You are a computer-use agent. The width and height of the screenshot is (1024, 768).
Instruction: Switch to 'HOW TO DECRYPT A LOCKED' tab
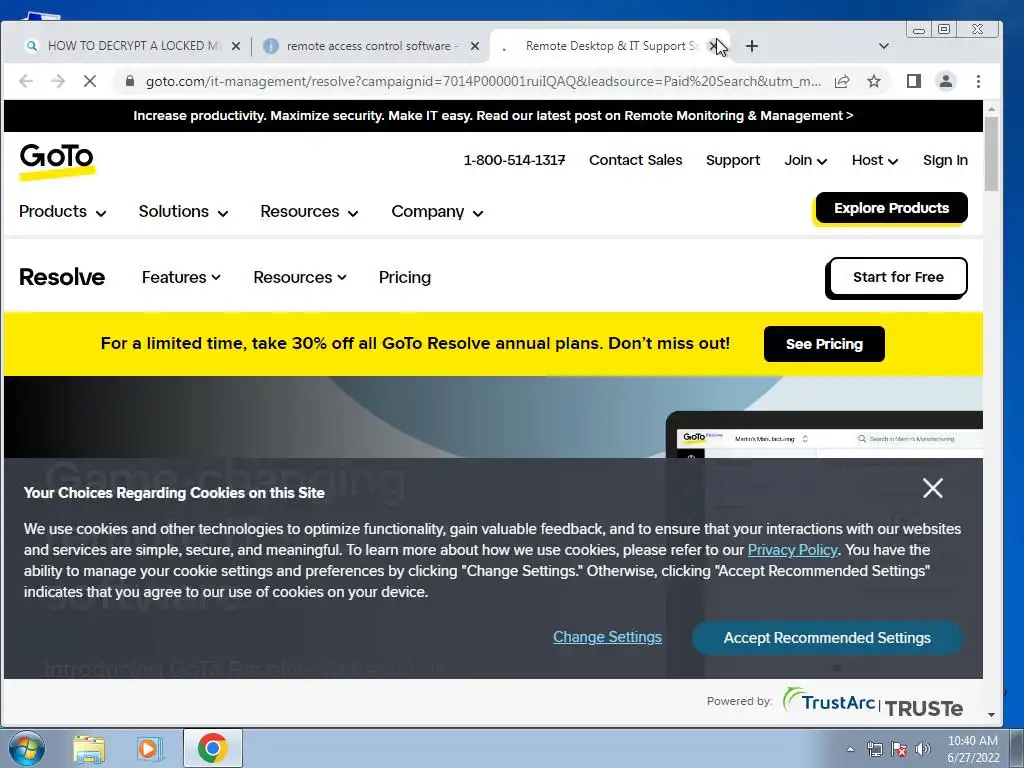point(134,46)
